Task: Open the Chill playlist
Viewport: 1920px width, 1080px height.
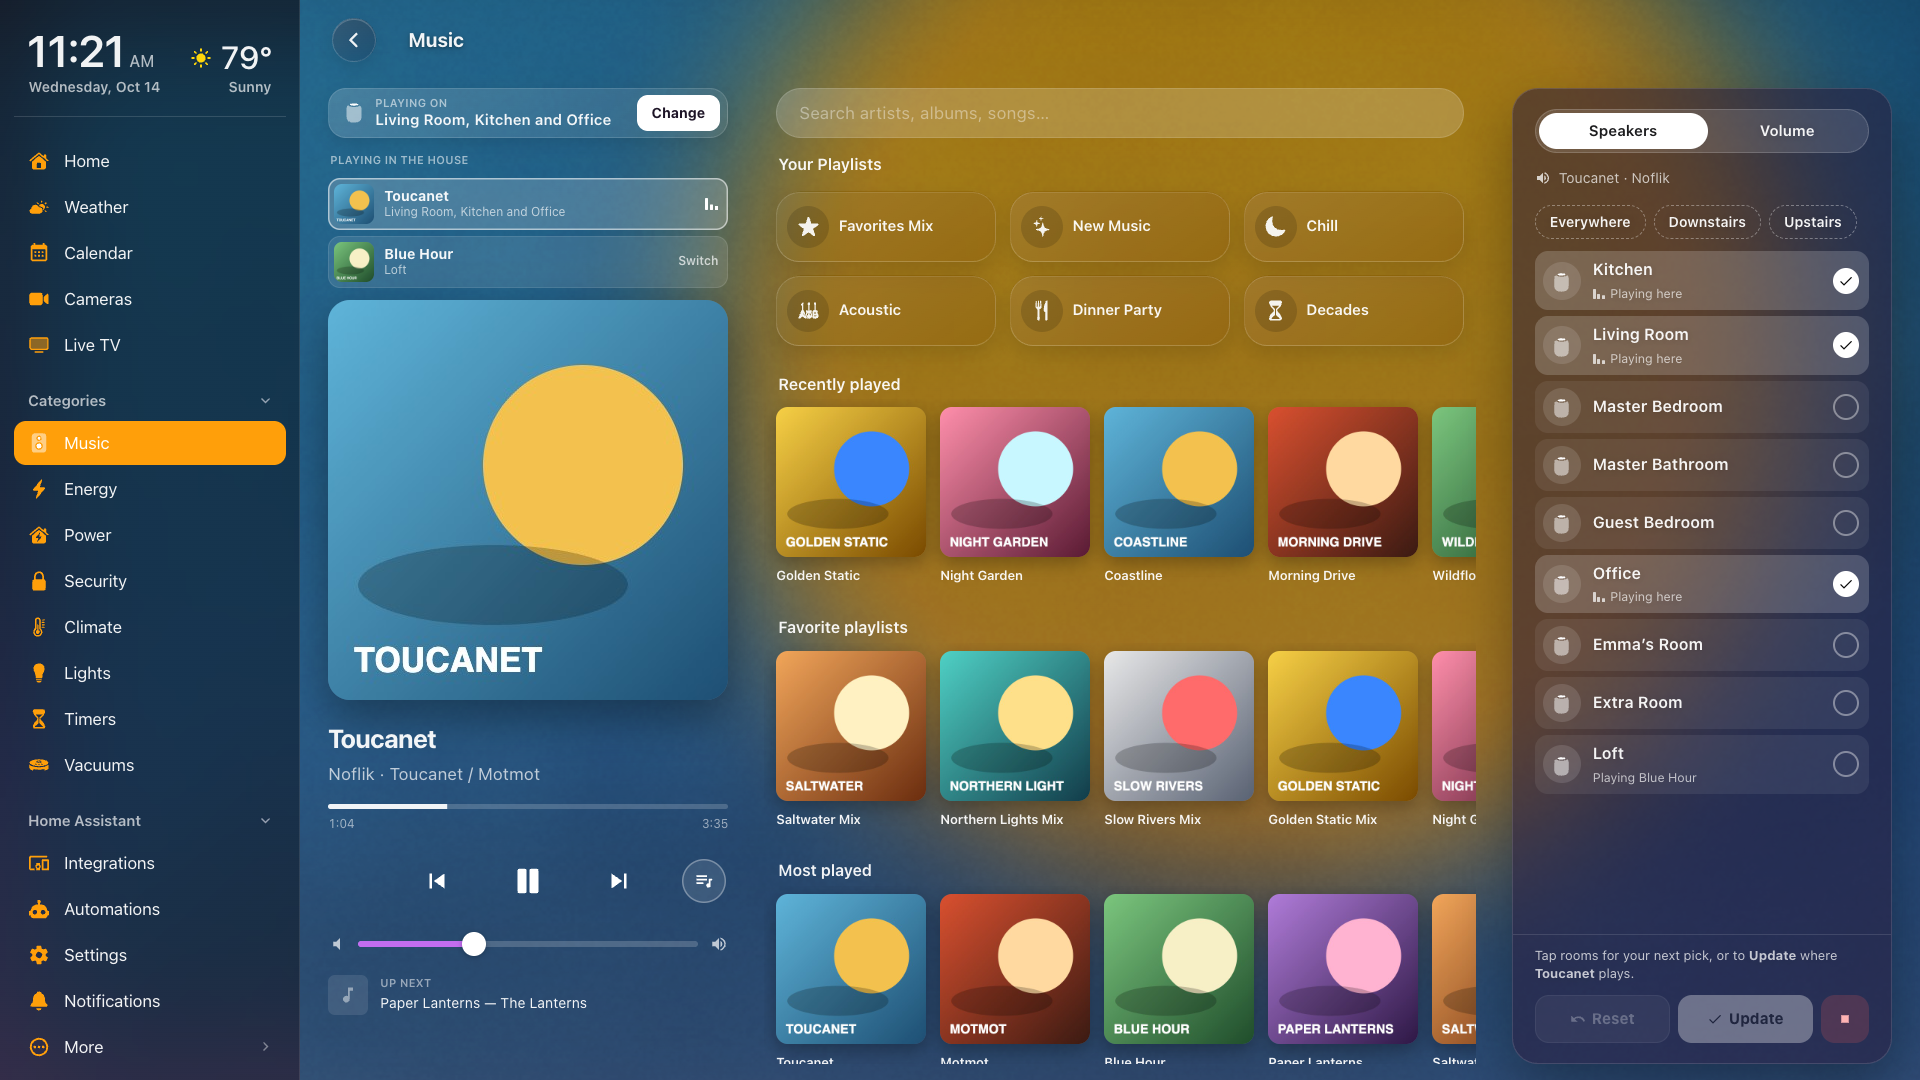Action: coord(1353,227)
